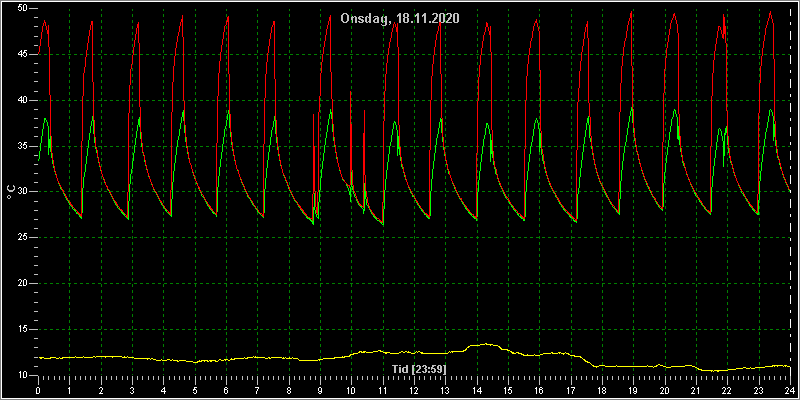Click hour 3 on the time axis

pyautogui.click(x=132, y=390)
